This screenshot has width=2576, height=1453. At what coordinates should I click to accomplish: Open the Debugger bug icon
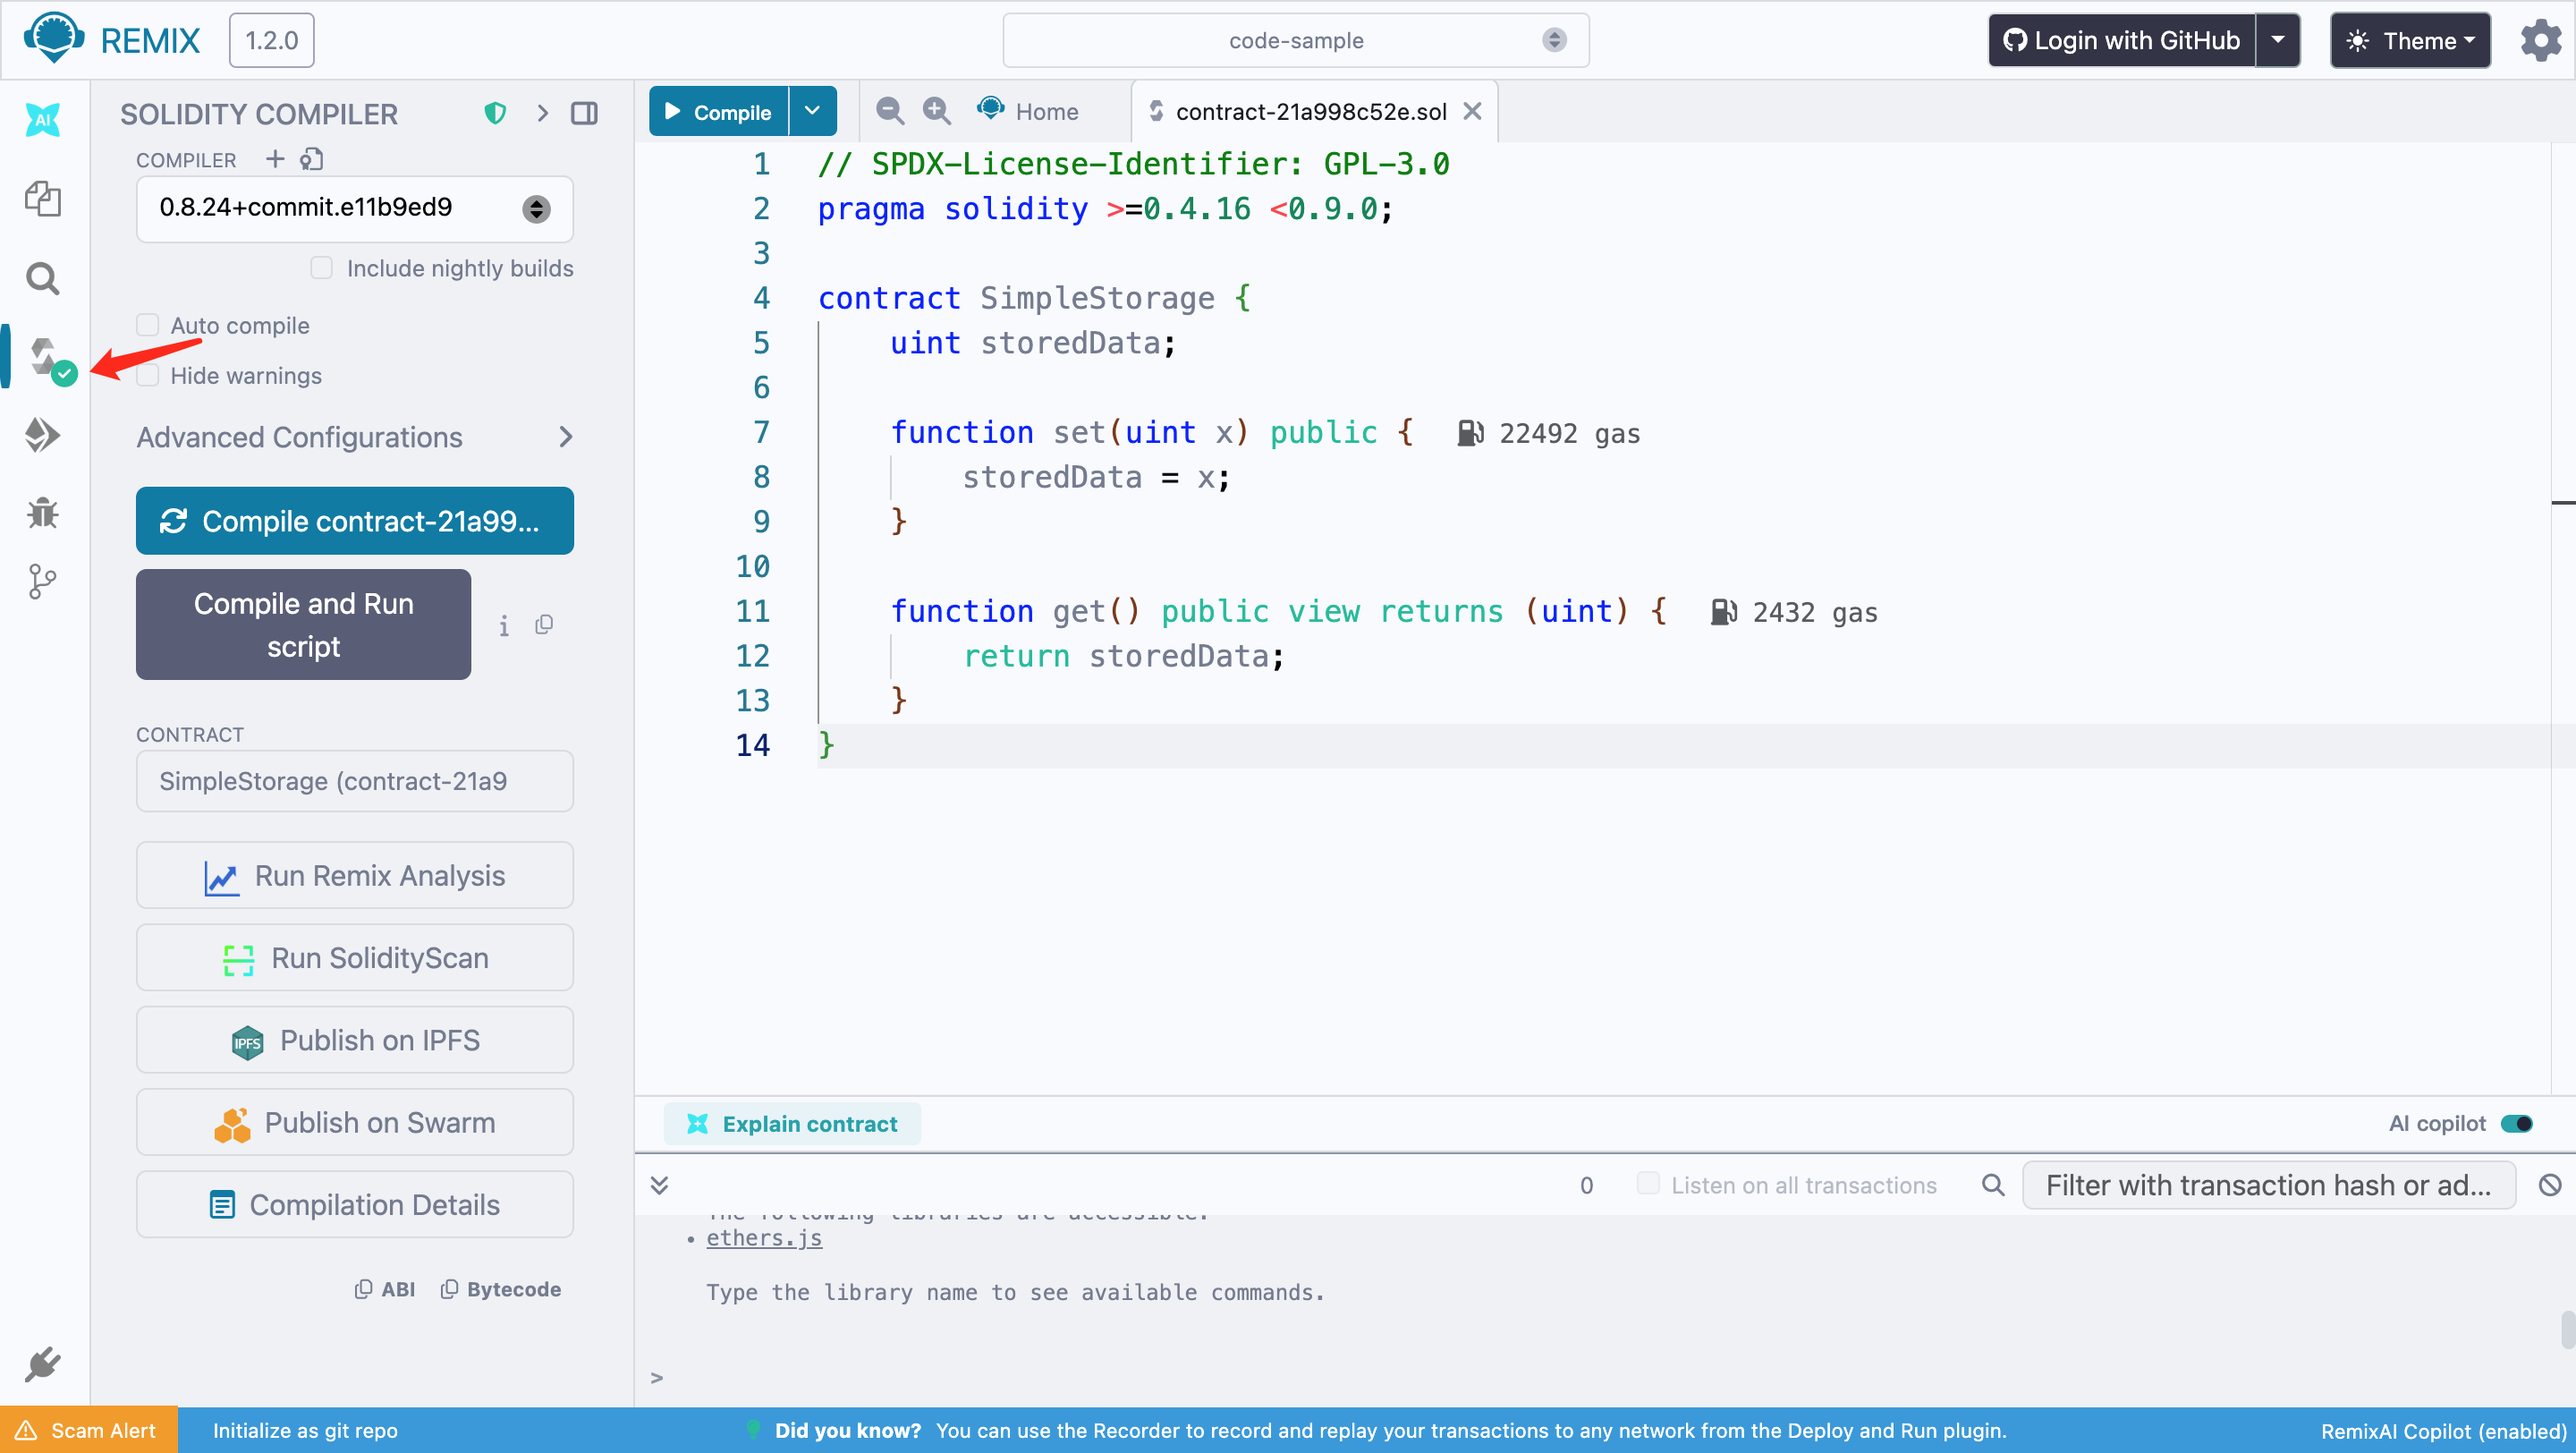43,513
